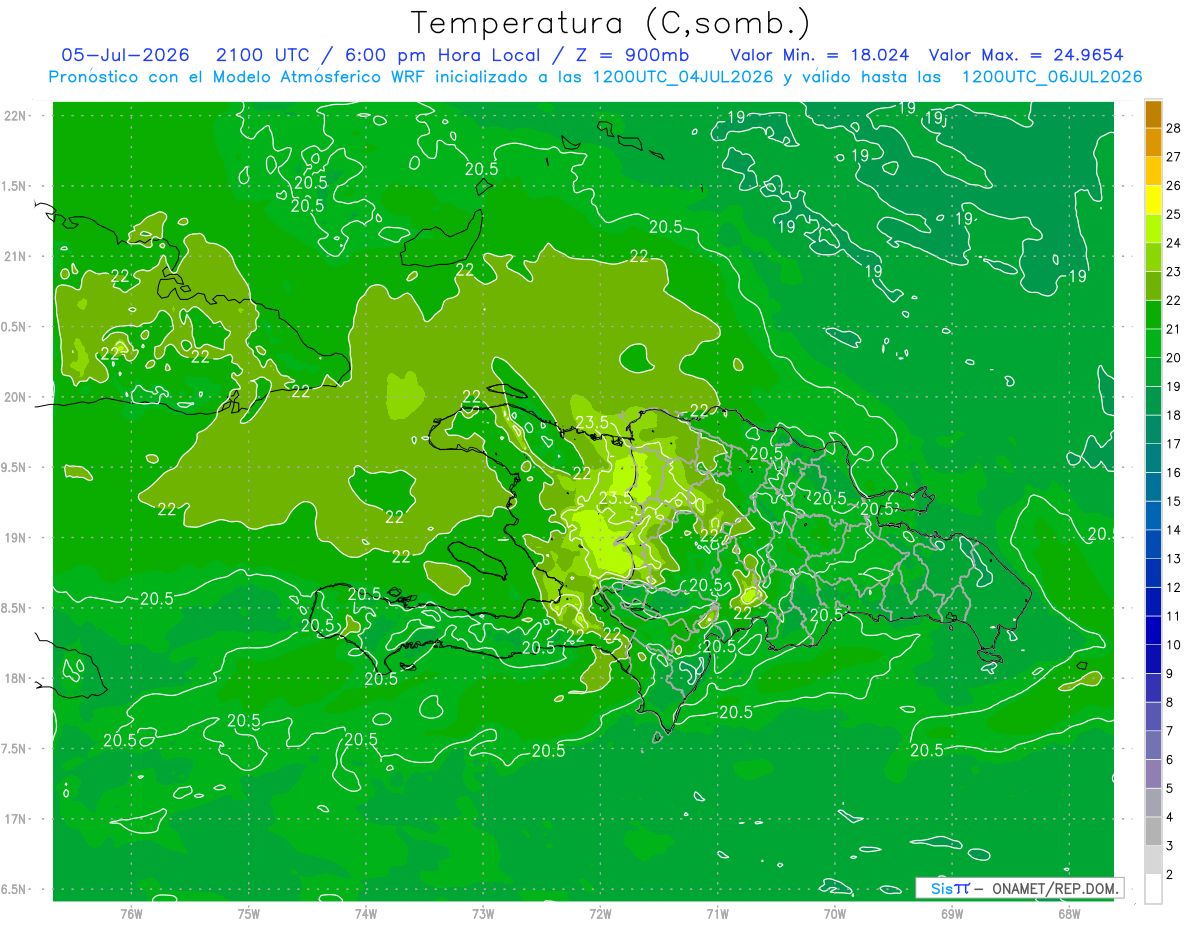Pick the yellow swatch between 25 and 26
This screenshot has height=927, width=1200.
point(1153,200)
